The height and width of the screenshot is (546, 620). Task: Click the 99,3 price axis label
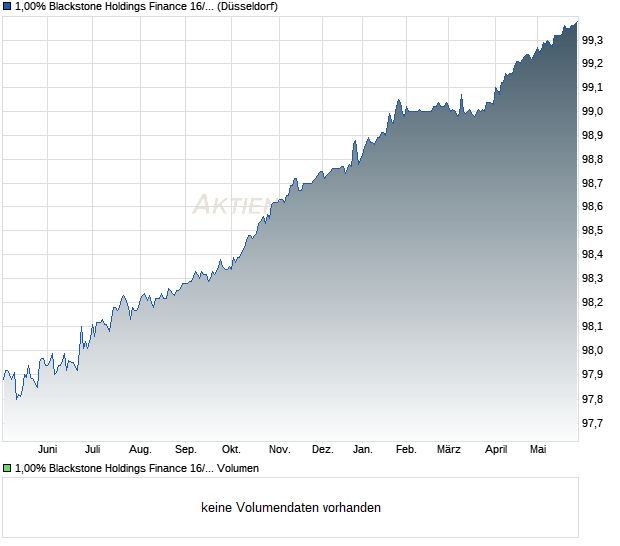coord(592,40)
